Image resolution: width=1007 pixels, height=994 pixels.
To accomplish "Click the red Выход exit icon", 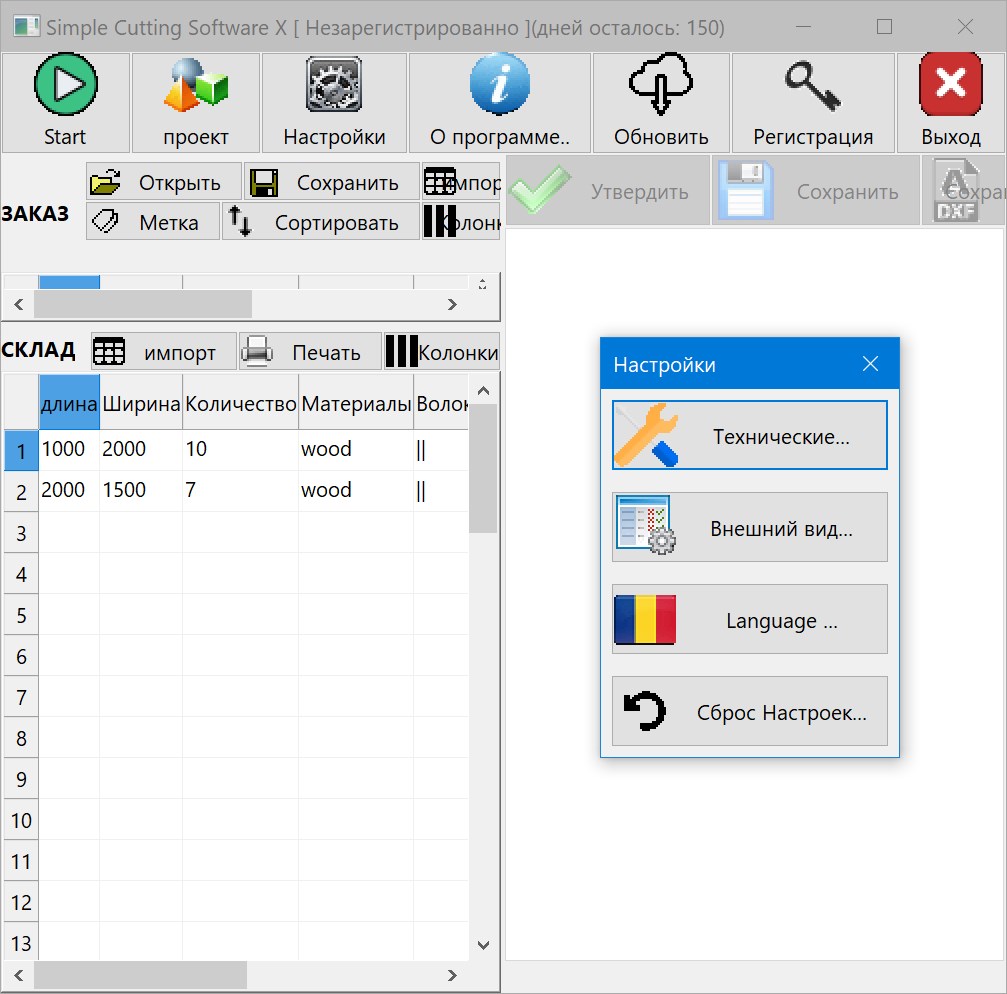I will (950, 84).
